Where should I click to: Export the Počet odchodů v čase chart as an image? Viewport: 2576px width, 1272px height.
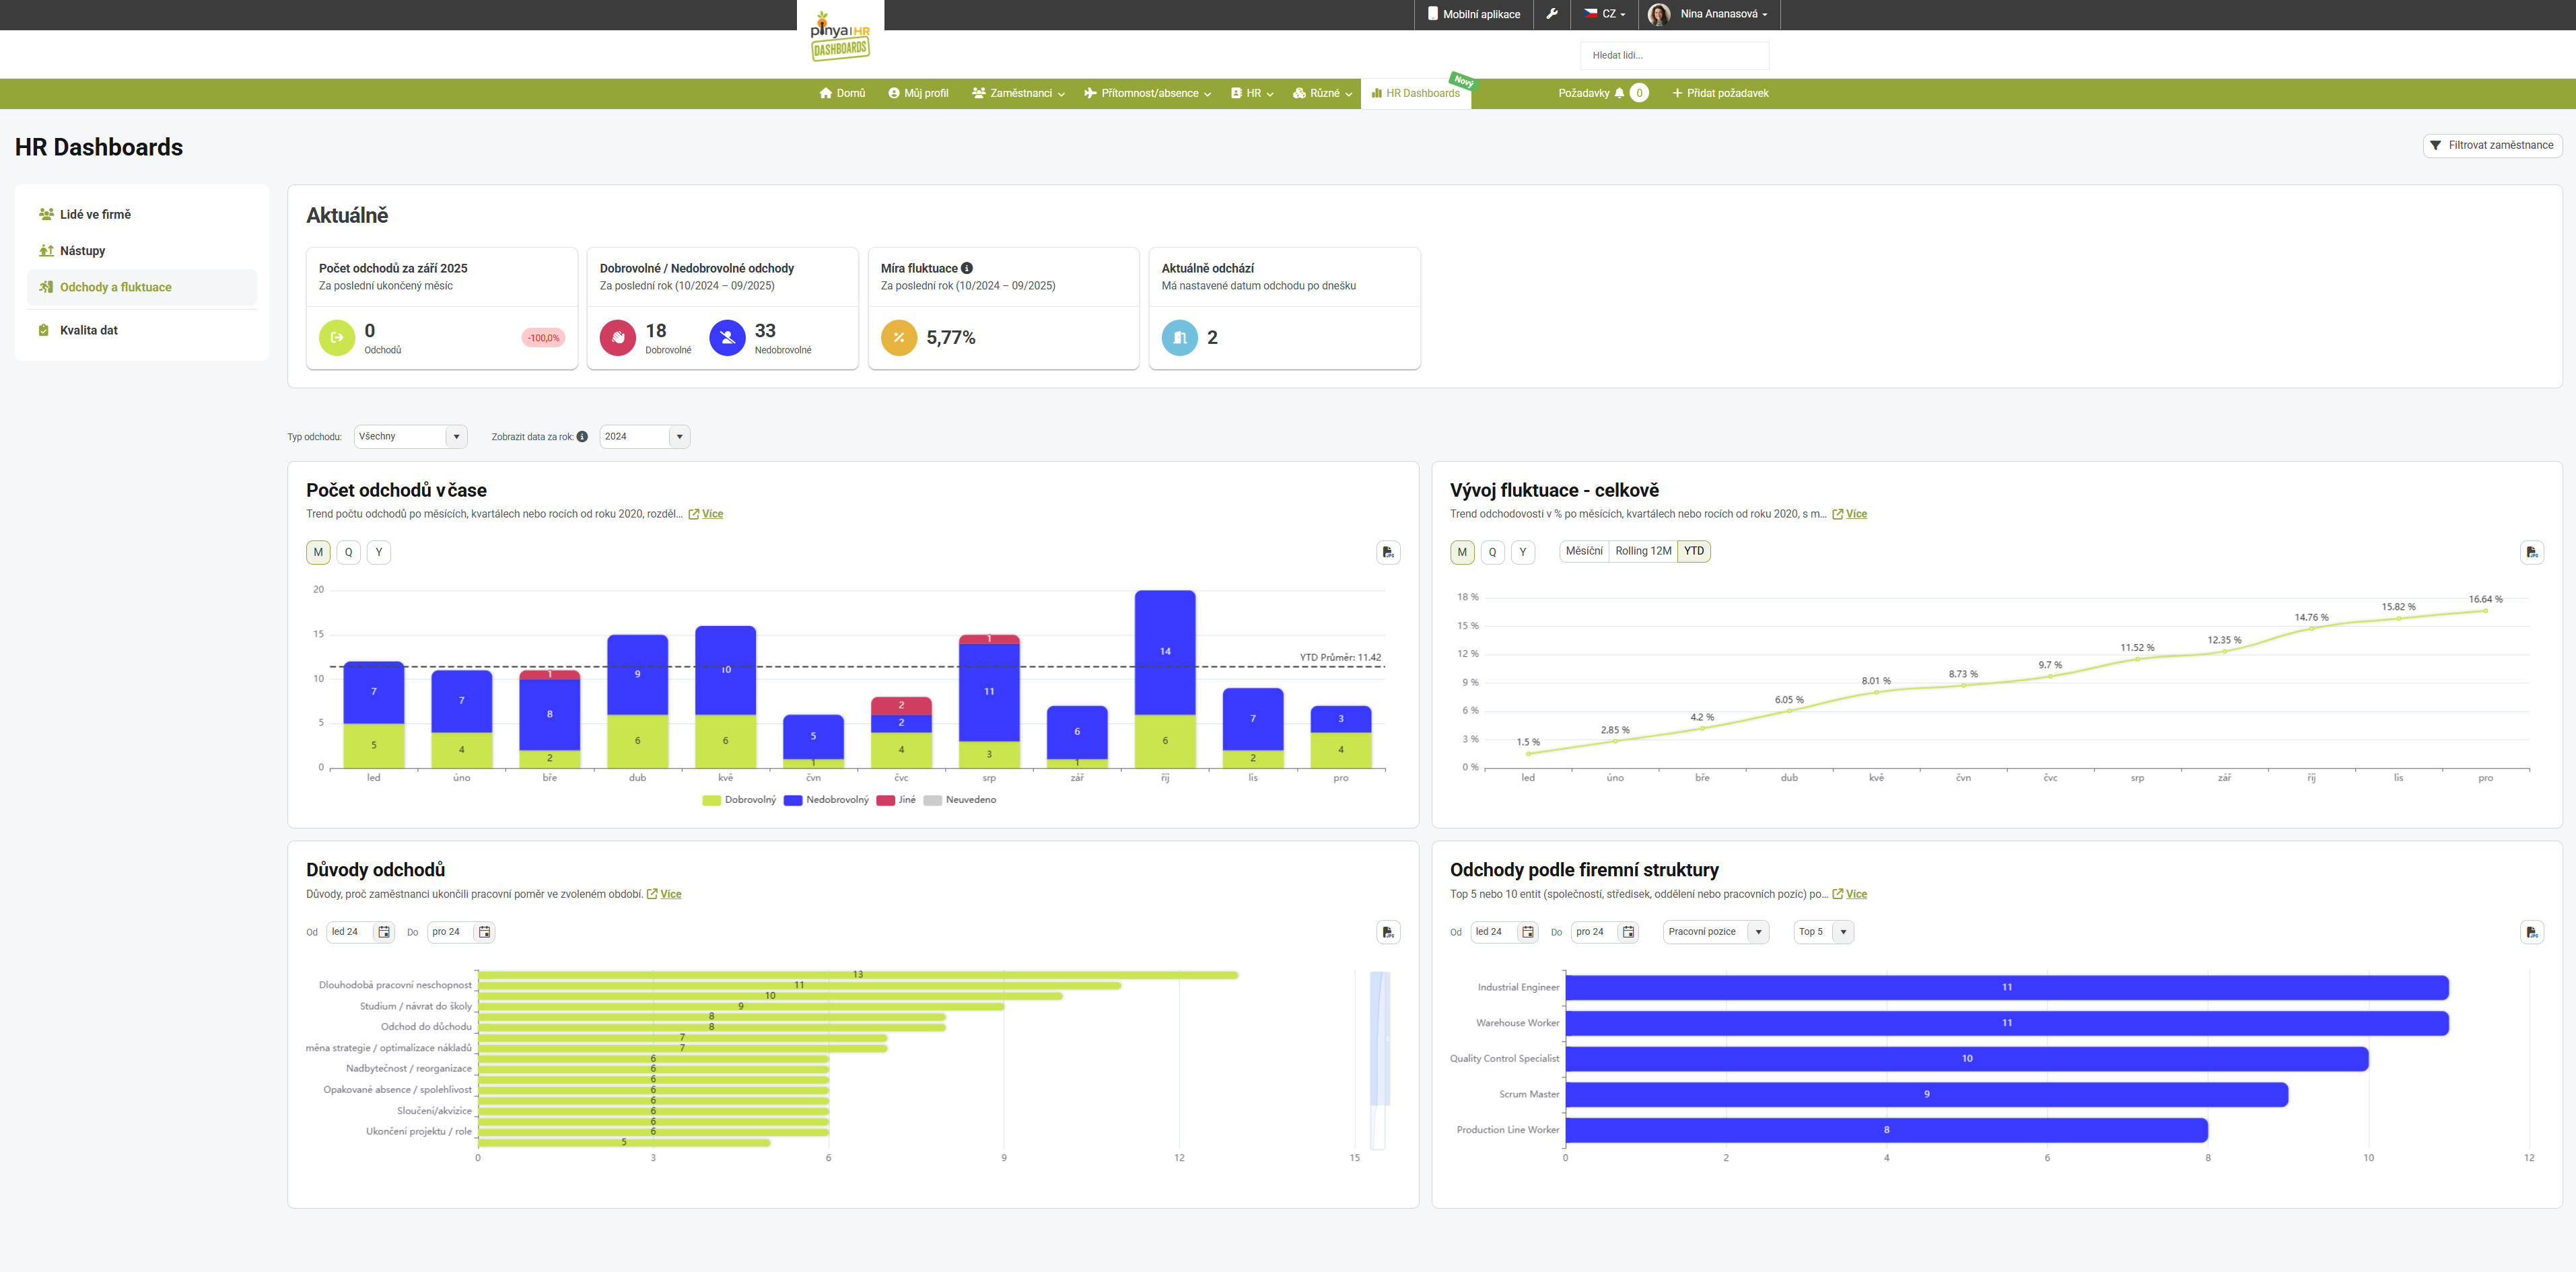pos(1388,552)
